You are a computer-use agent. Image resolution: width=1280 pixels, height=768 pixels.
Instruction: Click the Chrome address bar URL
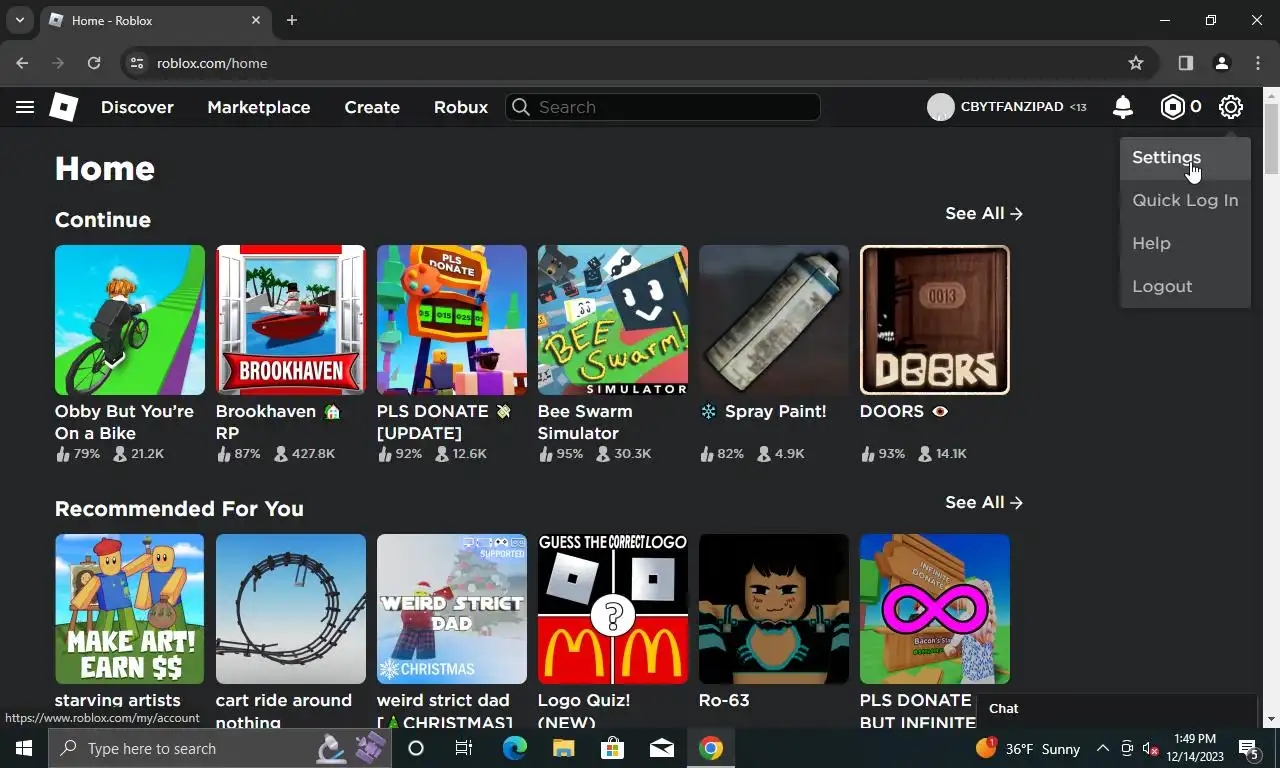coord(212,63)
